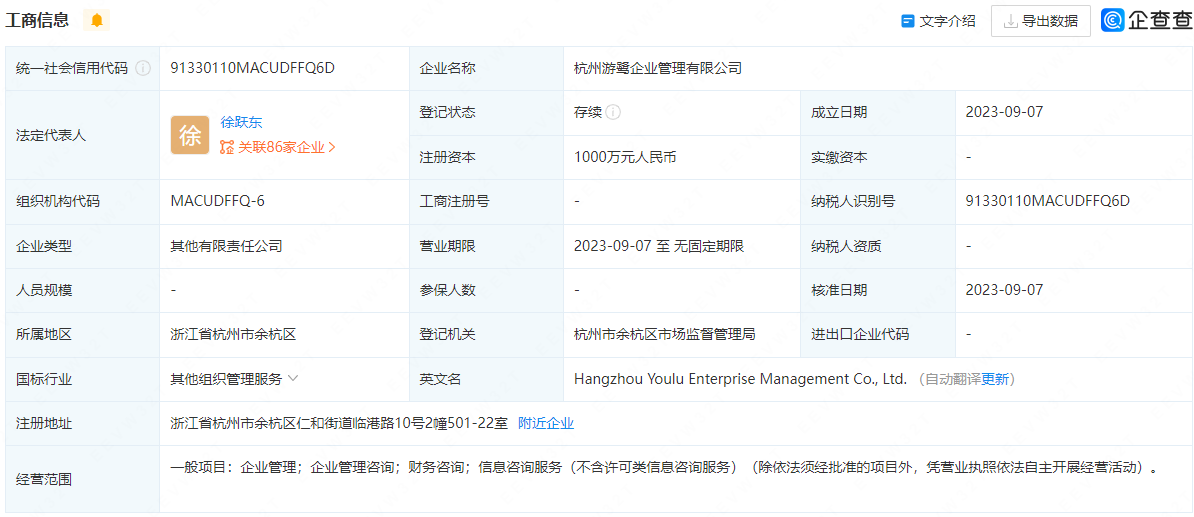Click the 注册地址 label cell

82,423
